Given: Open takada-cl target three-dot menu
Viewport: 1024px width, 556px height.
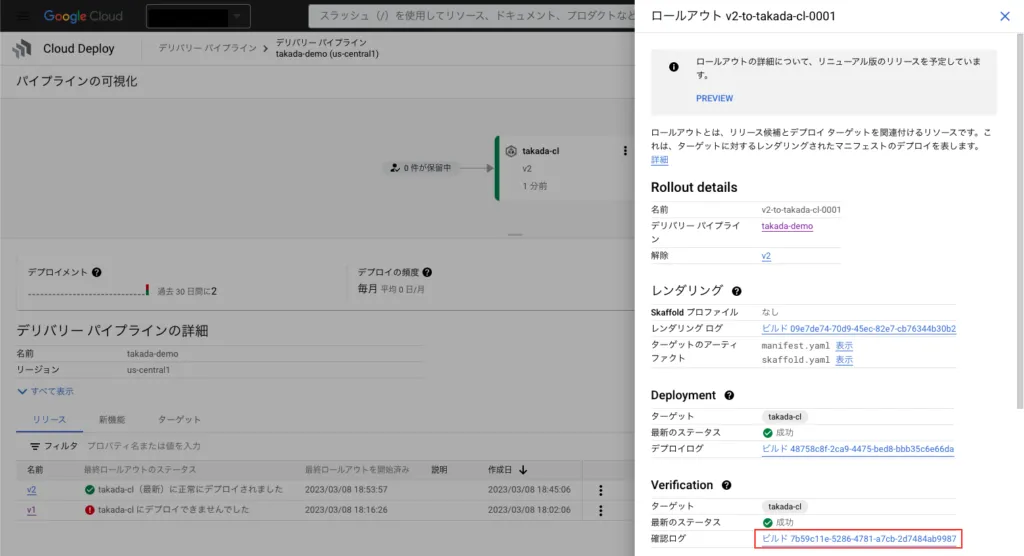Looking at the screenshot, I should coord(625,151).
